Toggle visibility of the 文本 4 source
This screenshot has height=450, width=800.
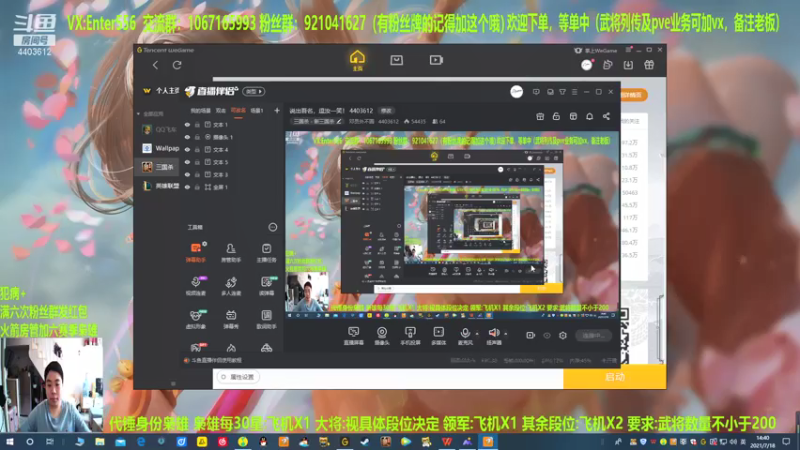coord(187,150)
